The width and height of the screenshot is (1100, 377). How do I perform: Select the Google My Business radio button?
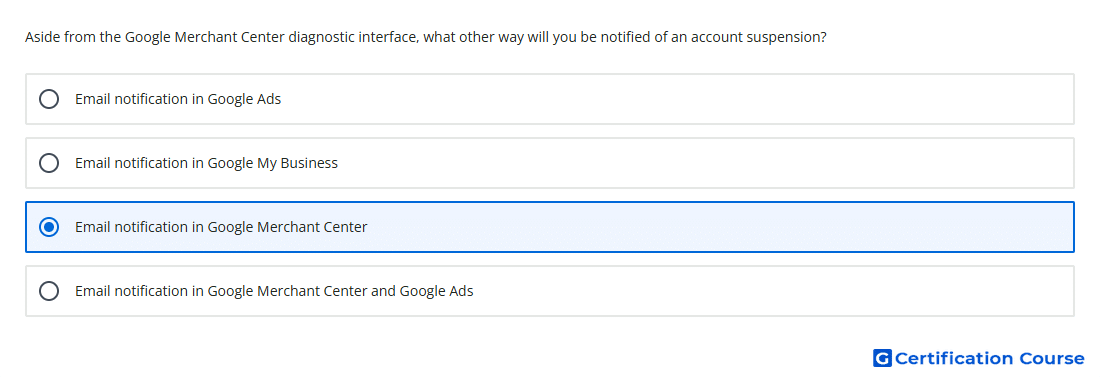tap(49, 163)
